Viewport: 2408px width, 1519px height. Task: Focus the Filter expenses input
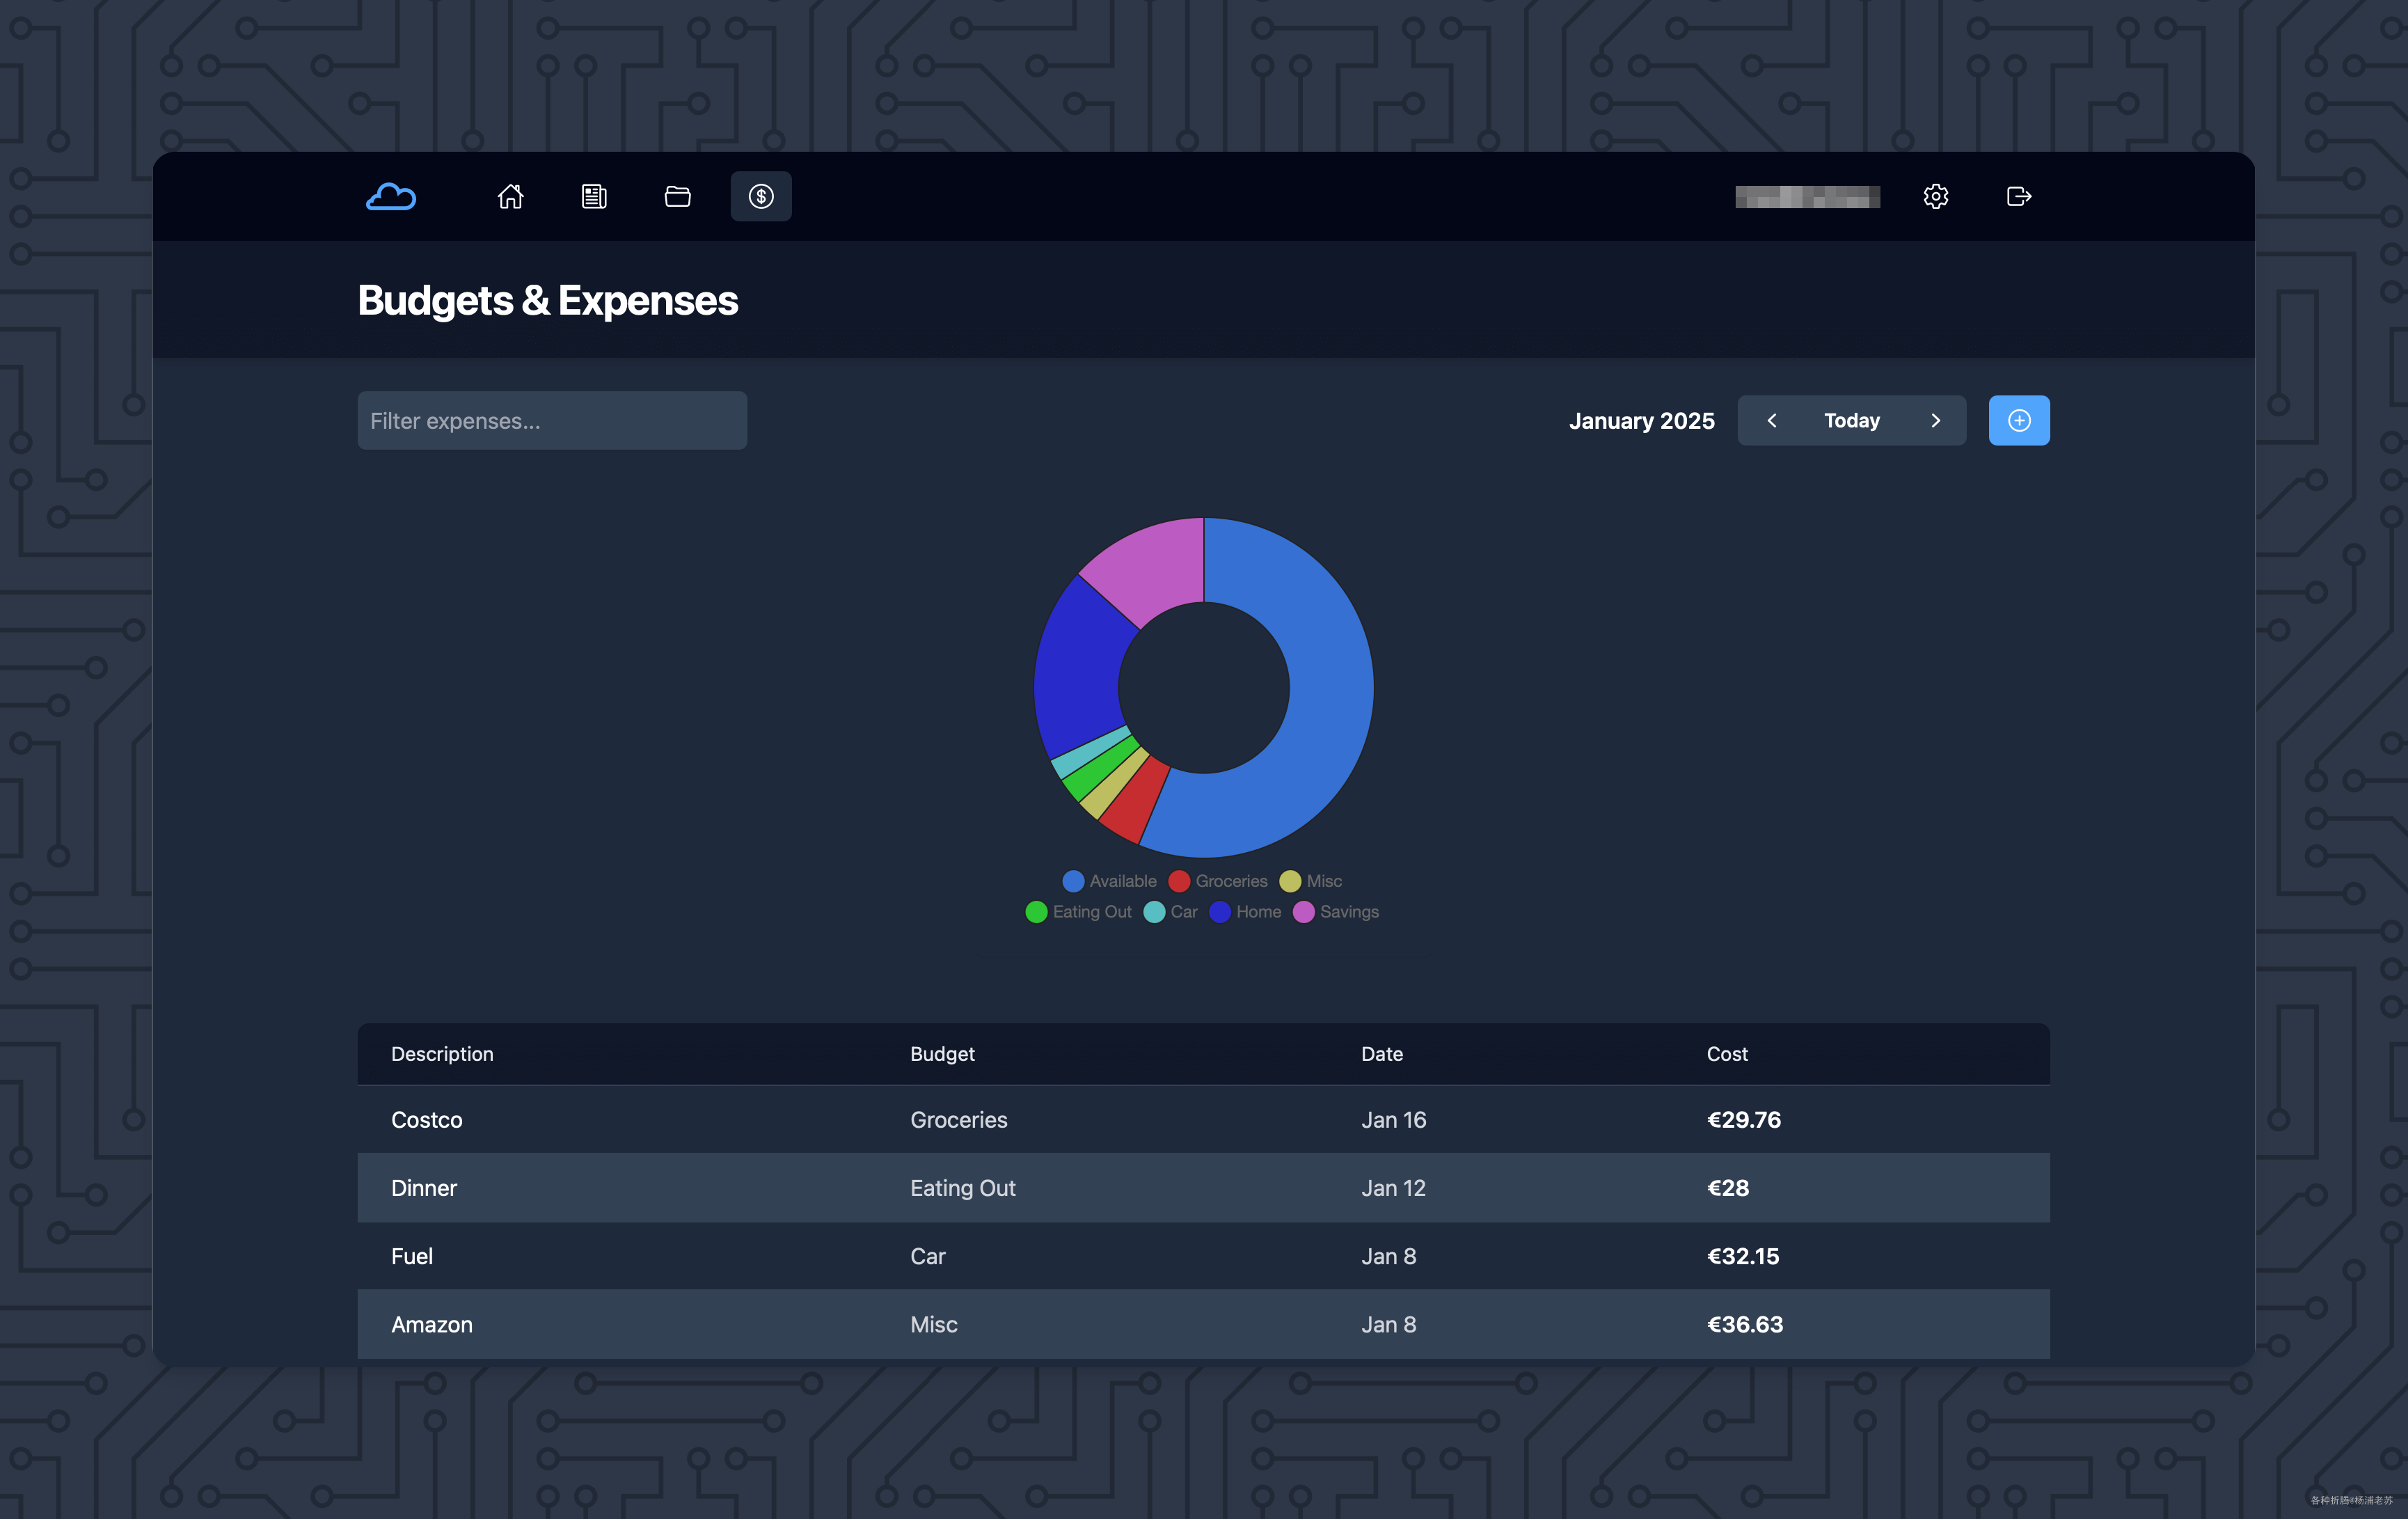[552, 421]
